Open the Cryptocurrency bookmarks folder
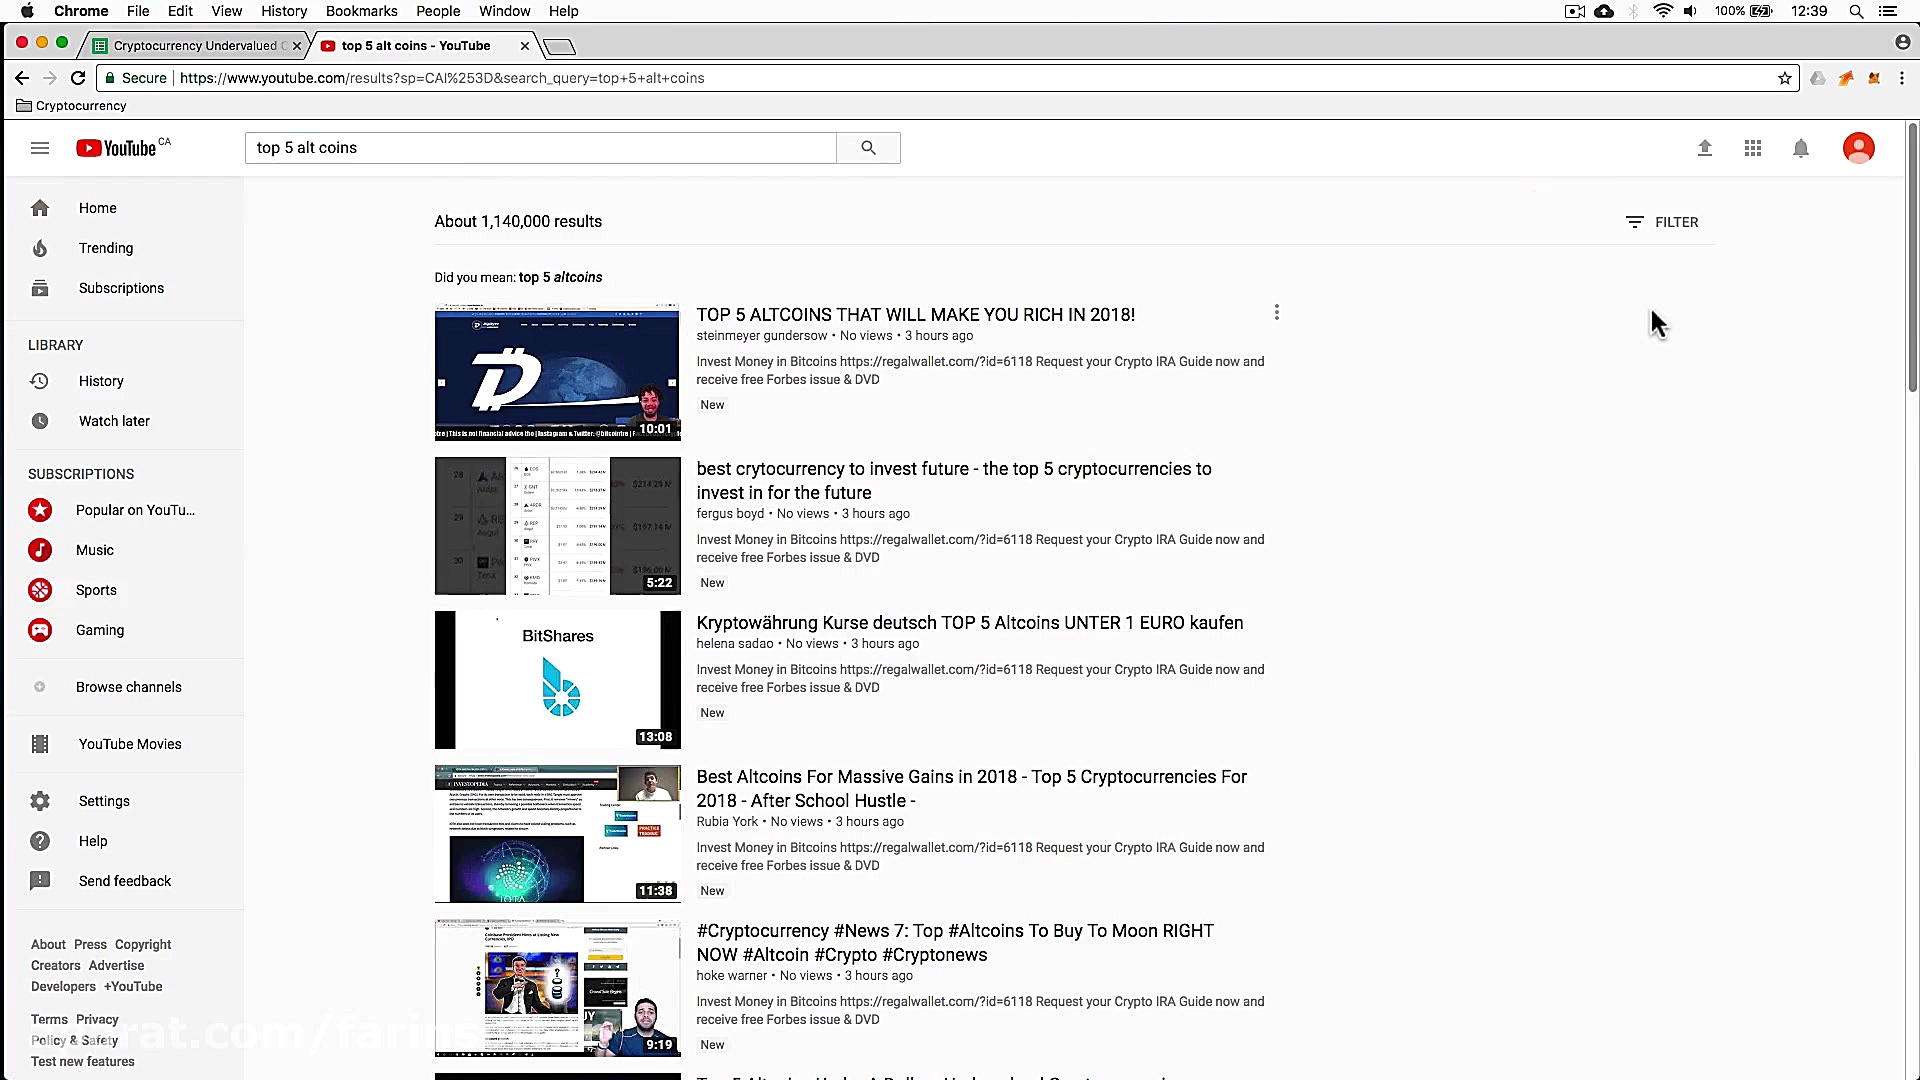Image resolution: width=1920 pixels, height=1080 pixels. 71,106
